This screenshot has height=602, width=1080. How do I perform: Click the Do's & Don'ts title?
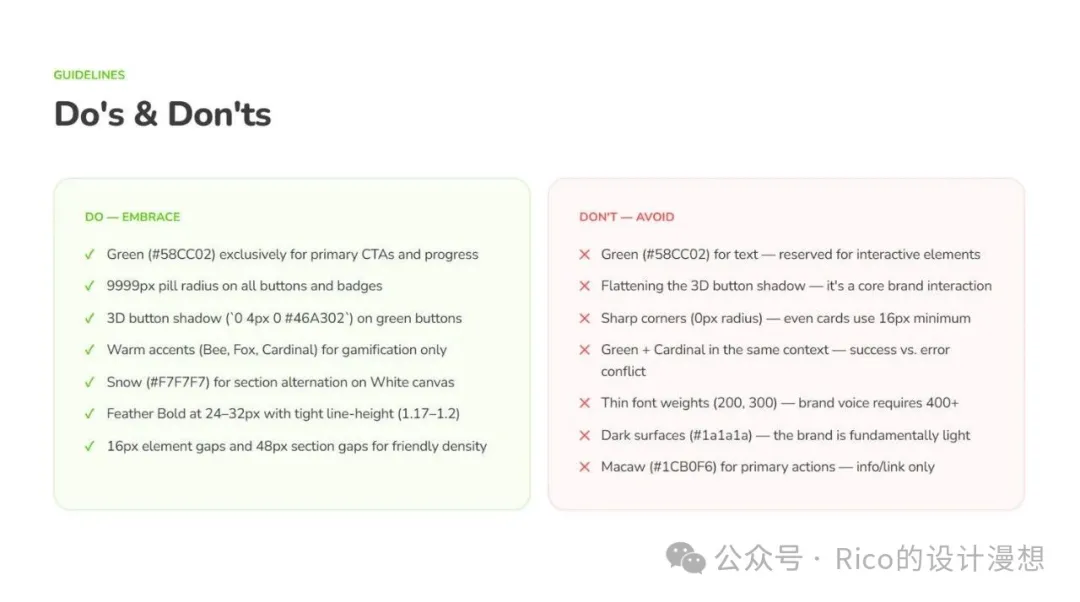tap(163, 114)
